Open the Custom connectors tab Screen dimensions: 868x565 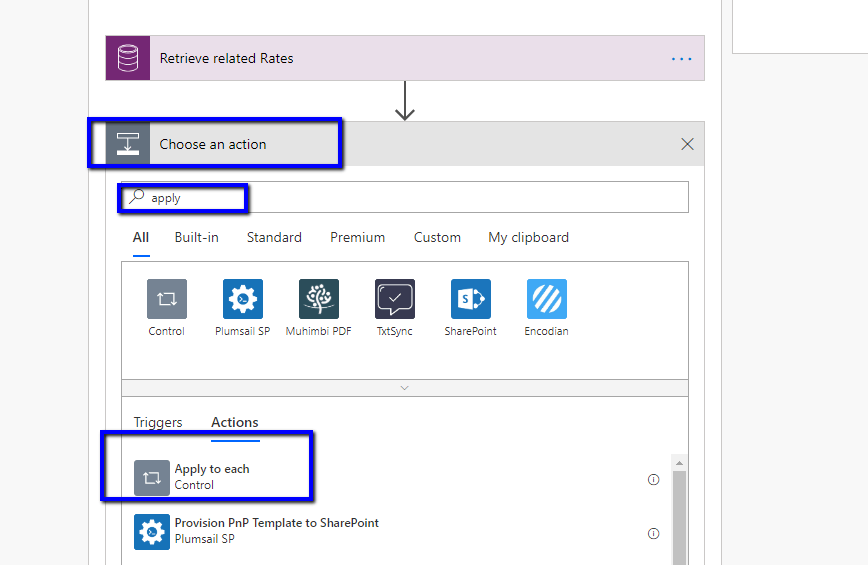click(437, 237)
